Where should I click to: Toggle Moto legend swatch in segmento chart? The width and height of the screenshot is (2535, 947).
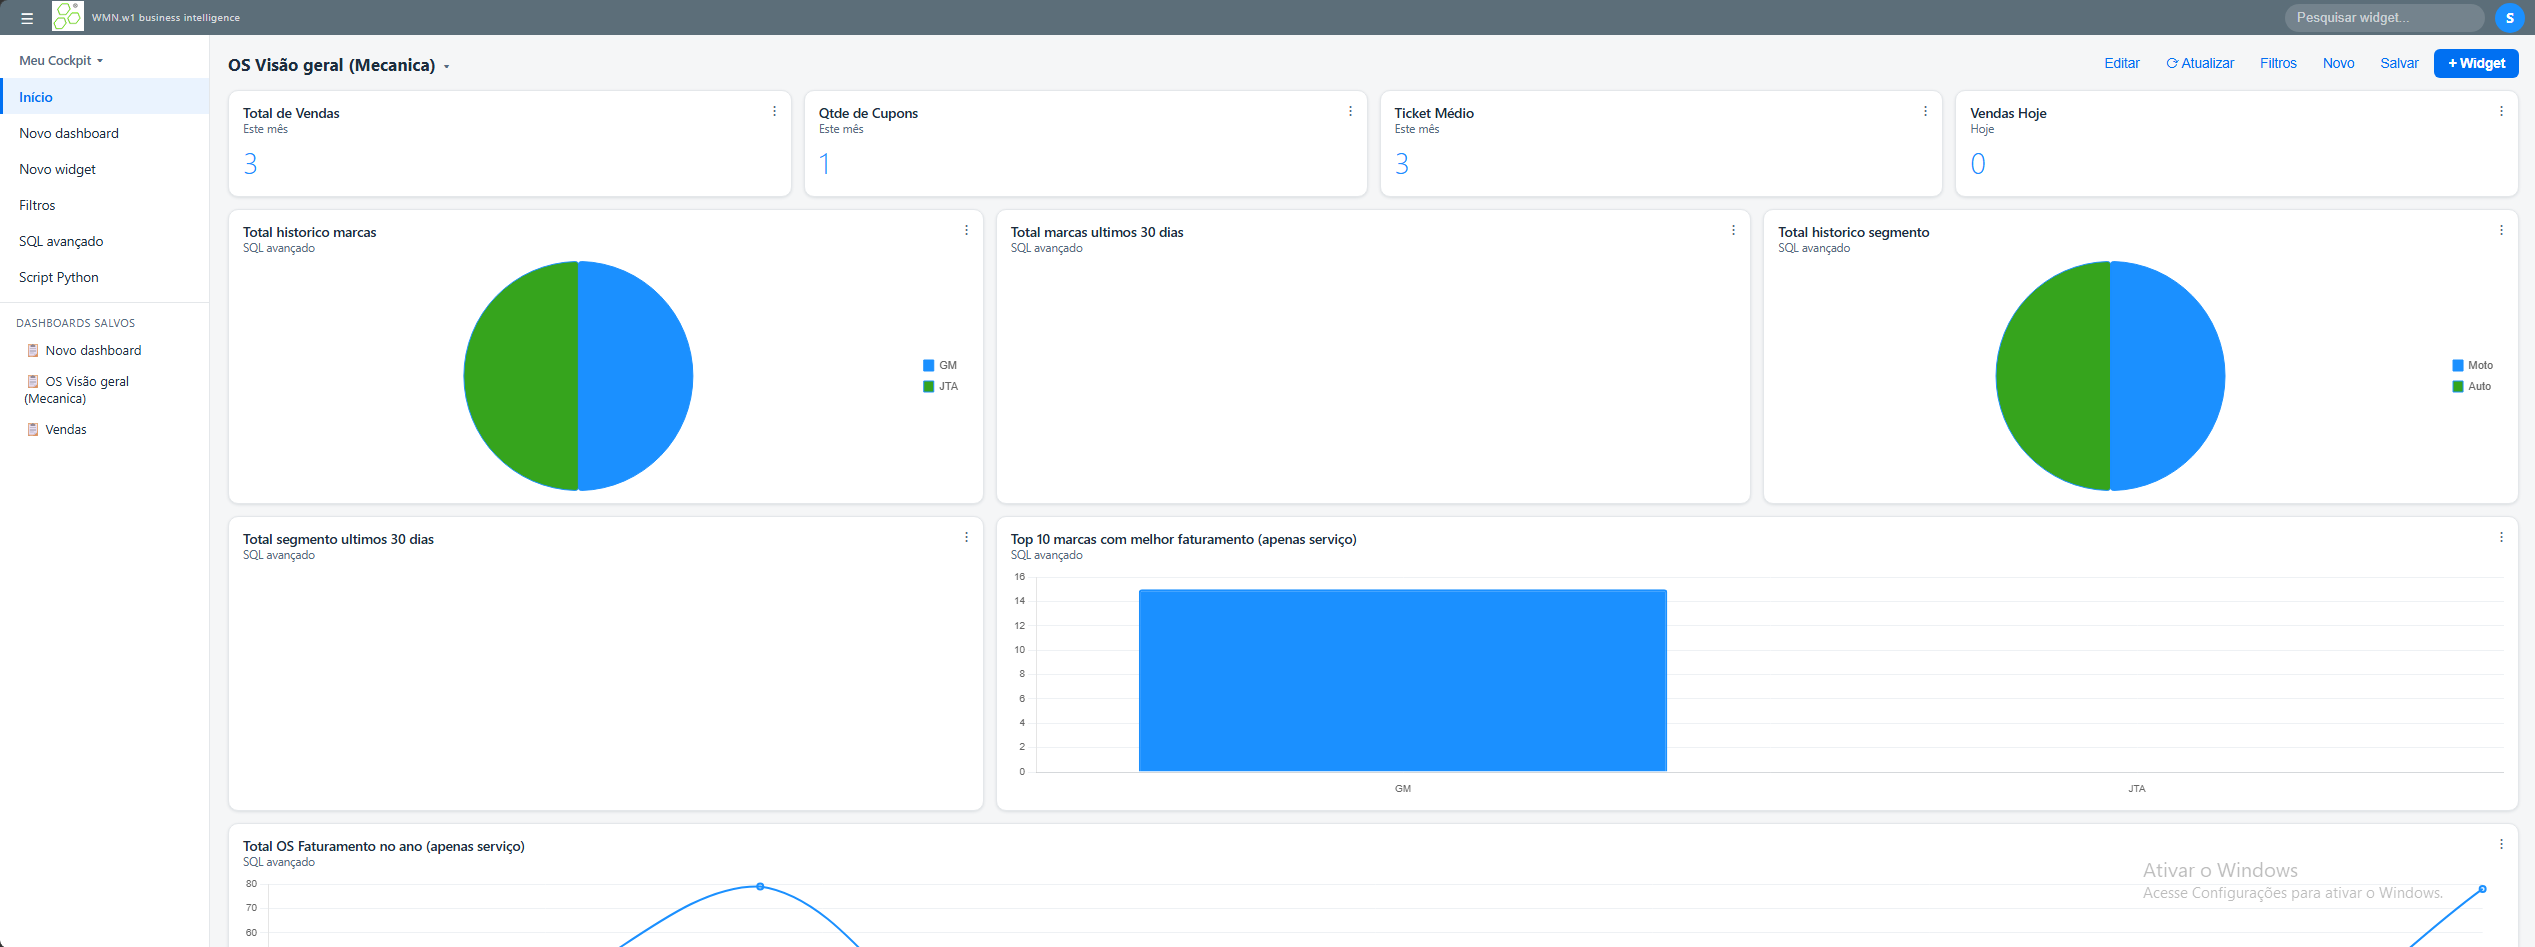coord(2458,365)
